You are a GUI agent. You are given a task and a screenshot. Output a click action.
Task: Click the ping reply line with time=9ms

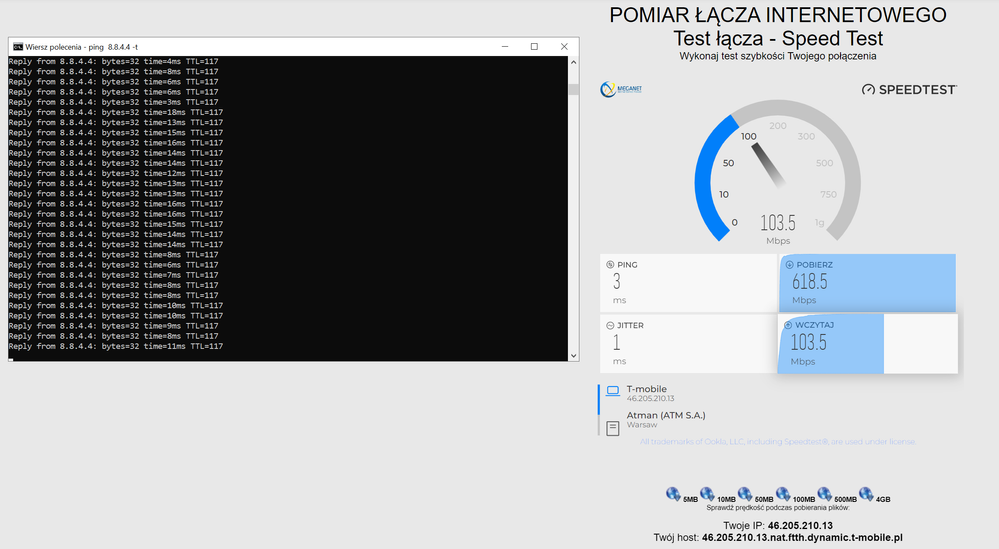(113, 326)
